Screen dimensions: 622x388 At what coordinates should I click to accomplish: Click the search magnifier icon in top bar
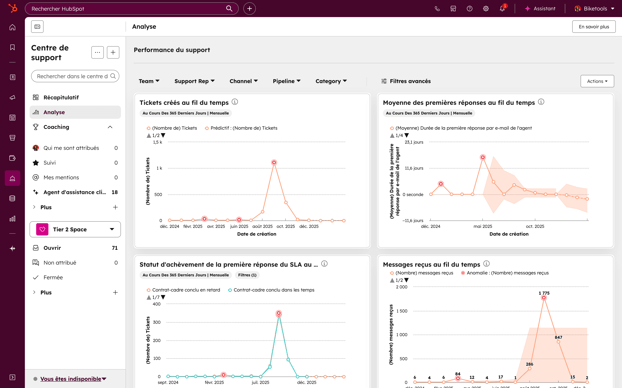point(229,8)
